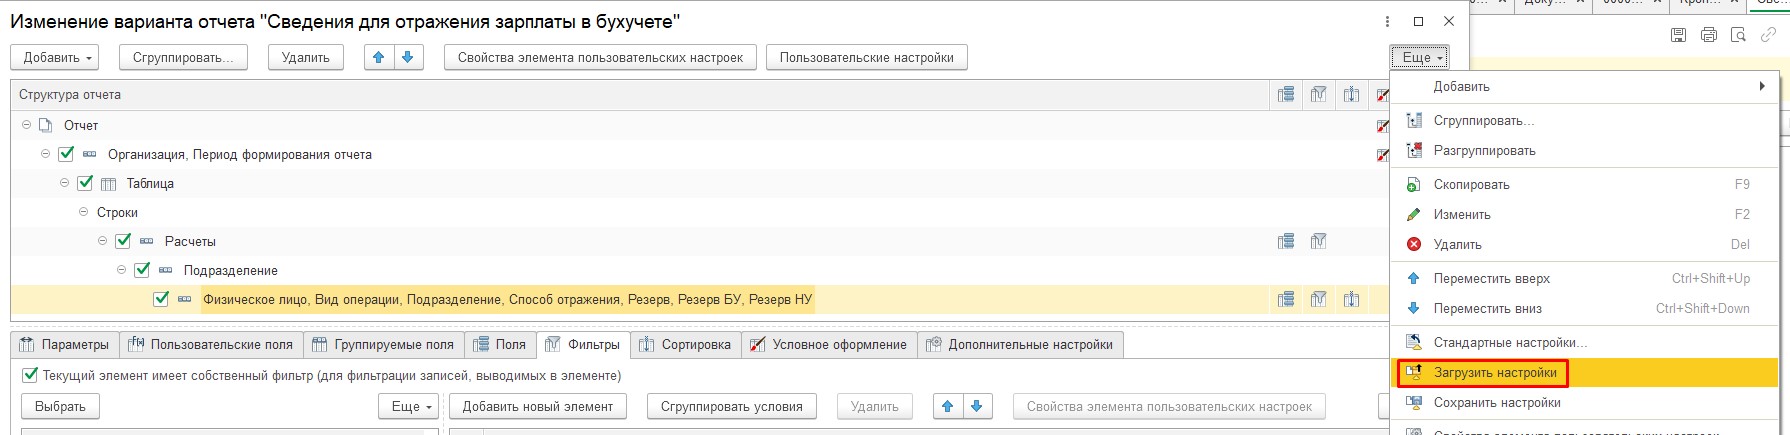Click the Скопировать icon in the menu
1790x435 pixels.
click(x=1414, y=185)
